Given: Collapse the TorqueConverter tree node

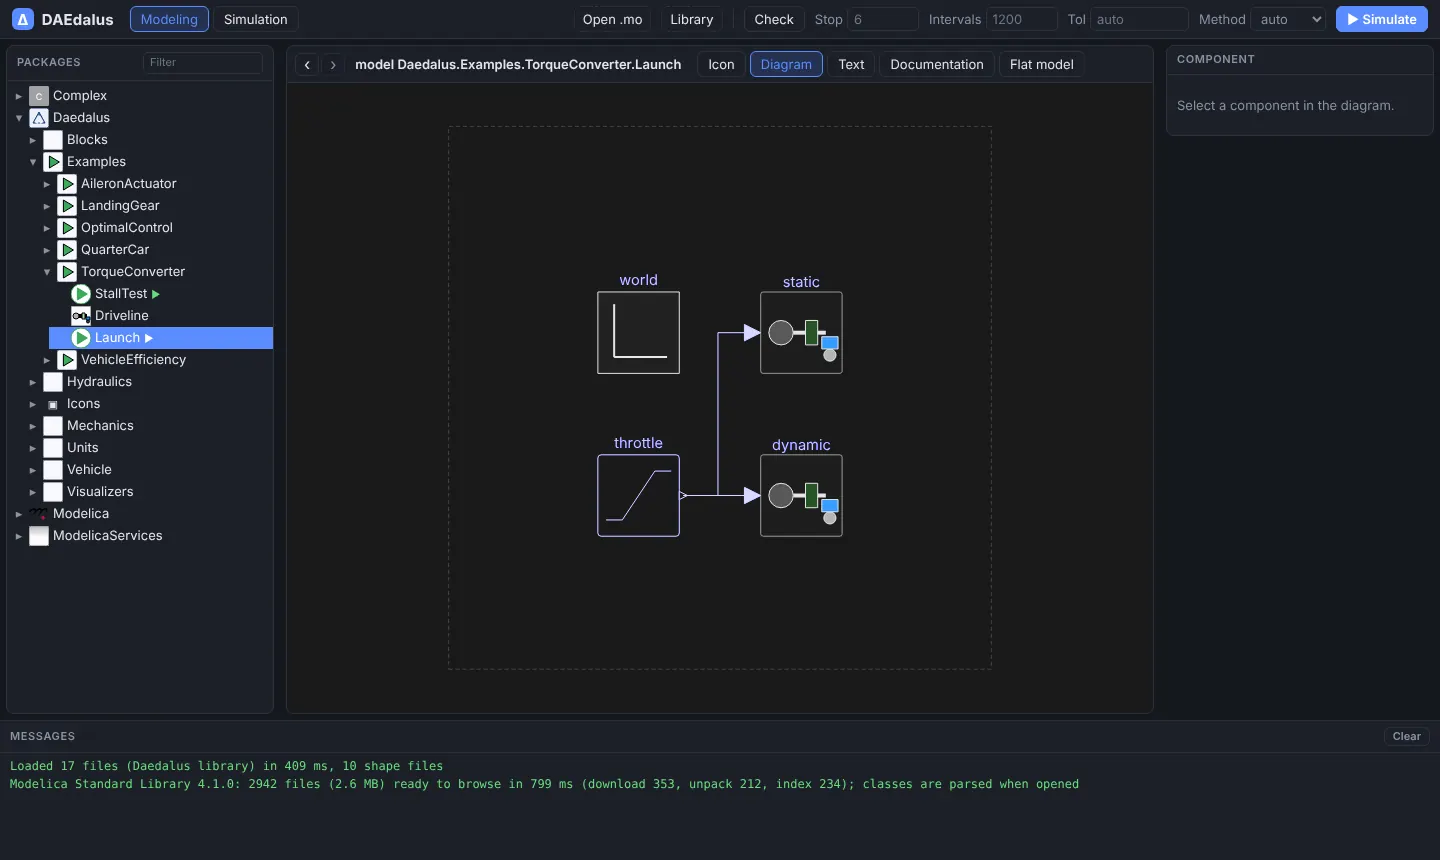Looking at the screenshot, I should 47,272.
